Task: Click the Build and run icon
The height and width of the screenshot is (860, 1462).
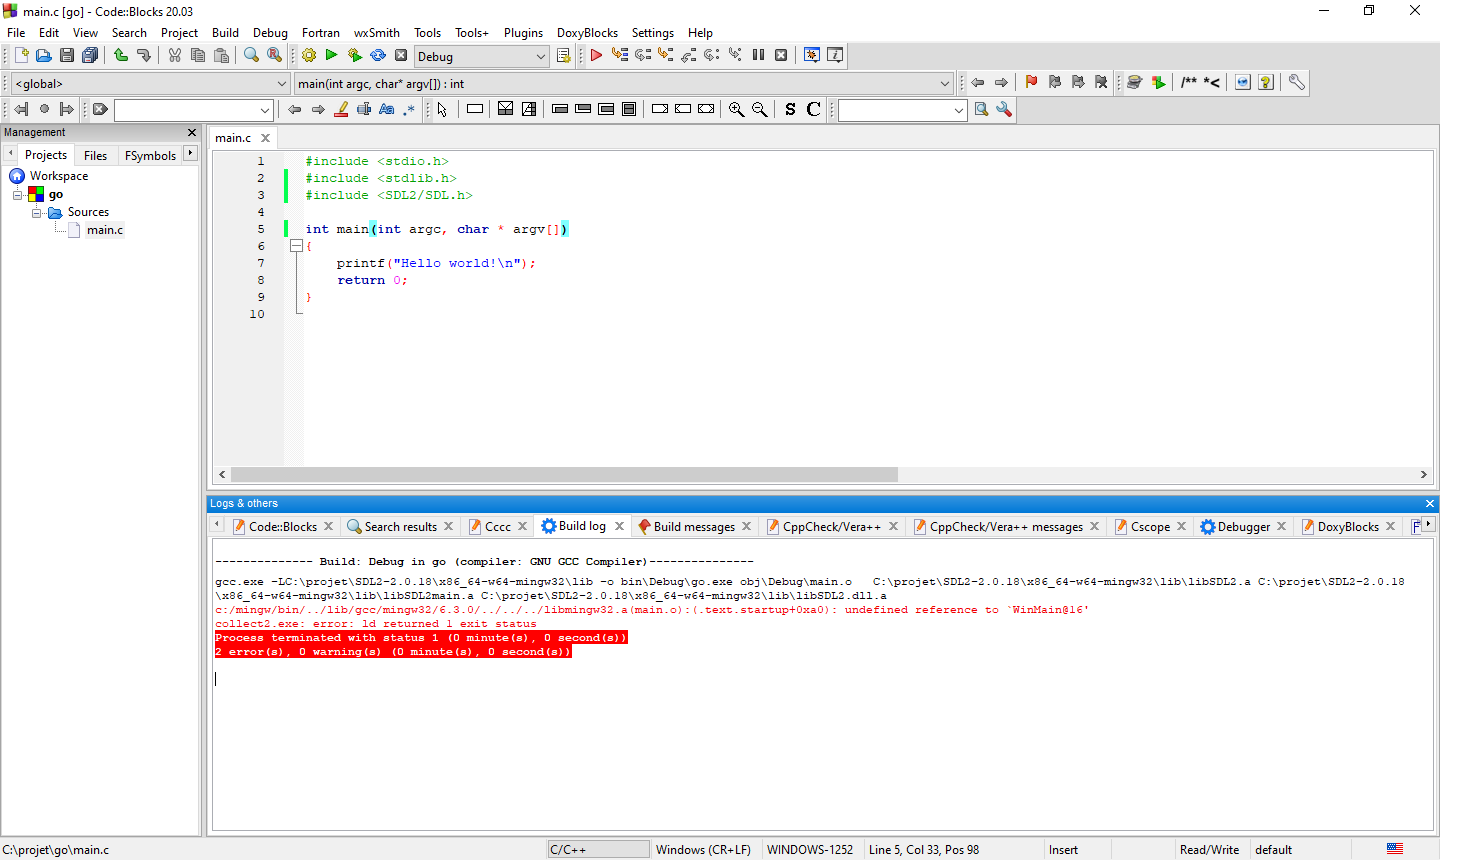Action: click(x=355, y=55)
